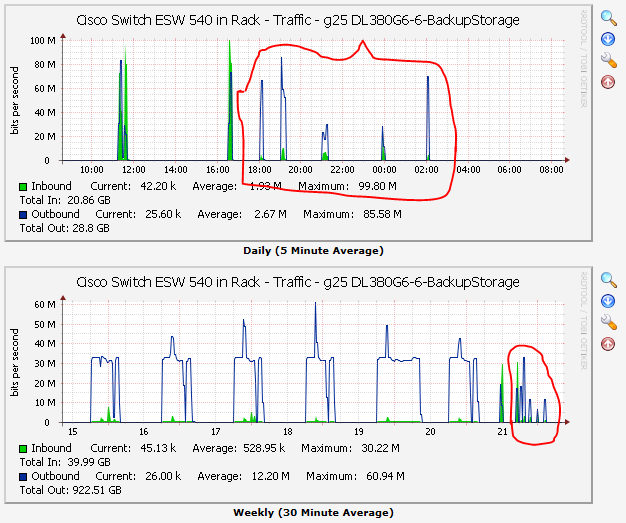
Task: Click Weekly Inbound average value 528.95 k
Action: tap(264, 448)
